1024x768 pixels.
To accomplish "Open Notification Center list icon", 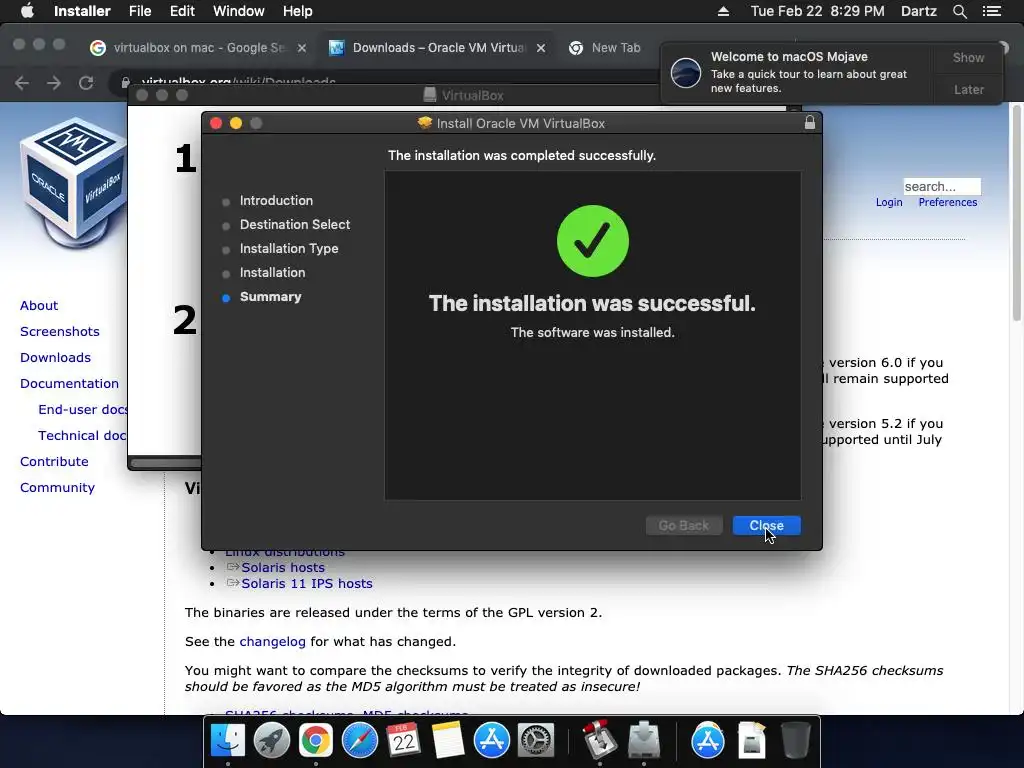I will pos(992,11).
